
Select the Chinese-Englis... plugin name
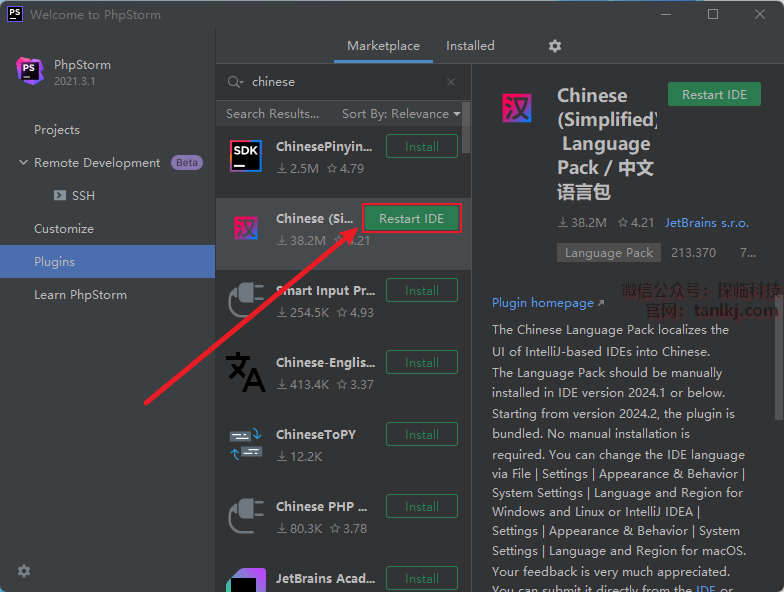pyautogui.click(x=326, y=362)
